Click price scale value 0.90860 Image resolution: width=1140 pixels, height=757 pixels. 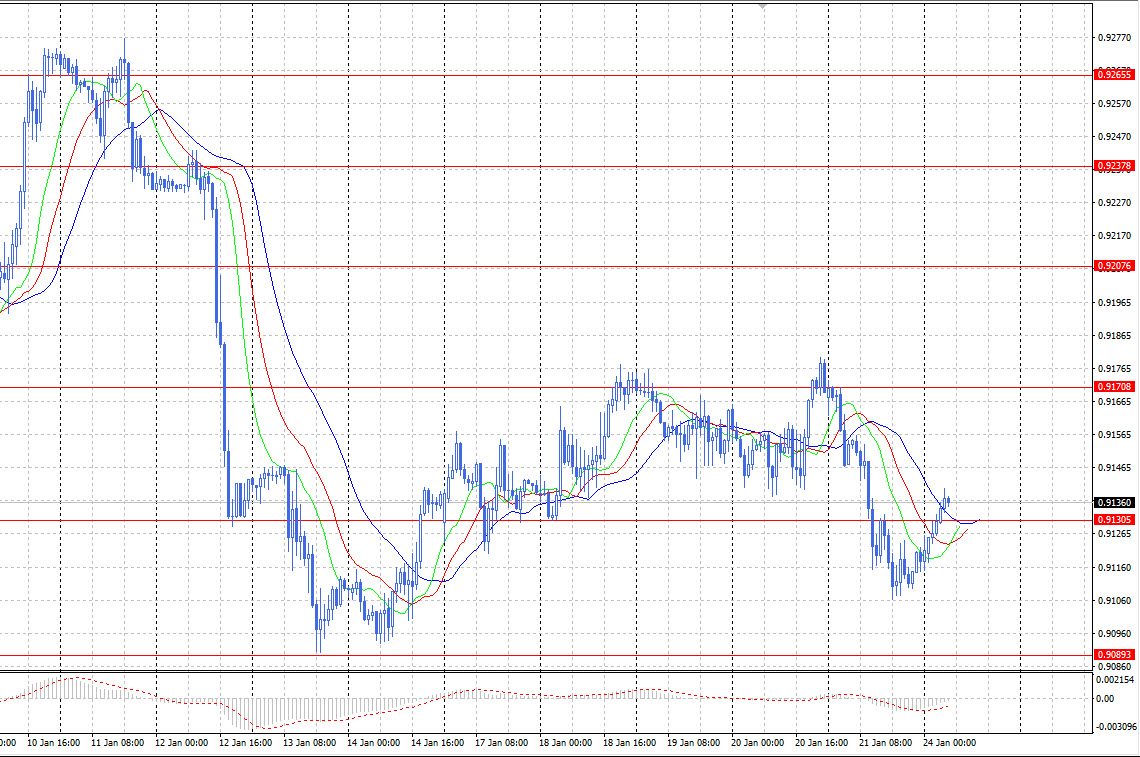[1115, 666]
